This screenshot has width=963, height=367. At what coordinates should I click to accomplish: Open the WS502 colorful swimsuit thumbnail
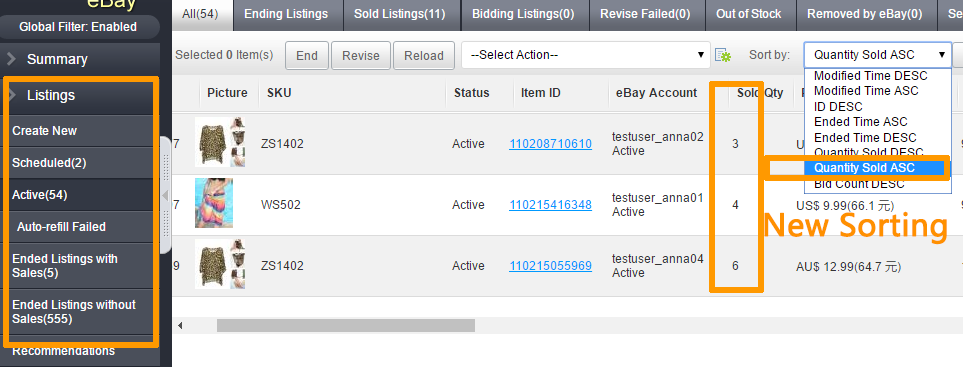coord(214,203)
